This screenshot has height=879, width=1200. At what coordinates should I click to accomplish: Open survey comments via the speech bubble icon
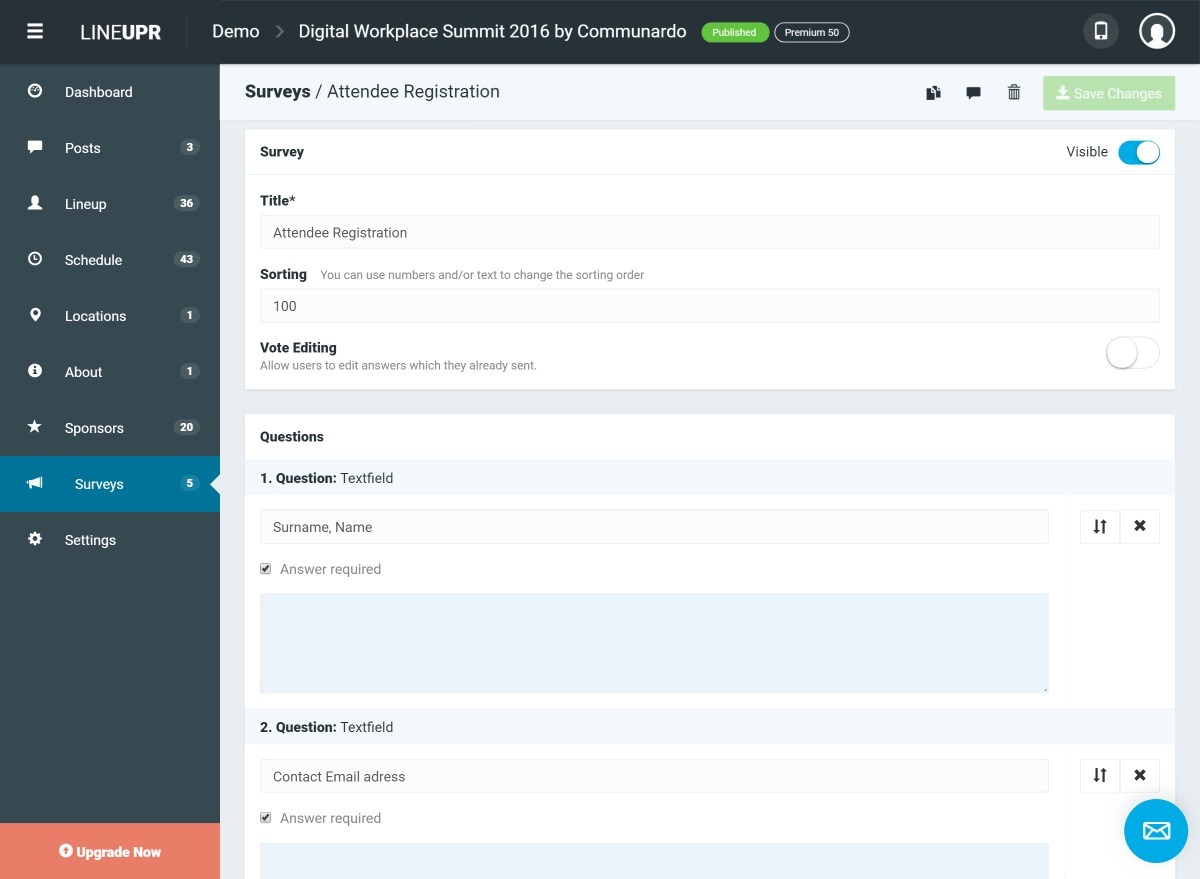pos(973,92)
